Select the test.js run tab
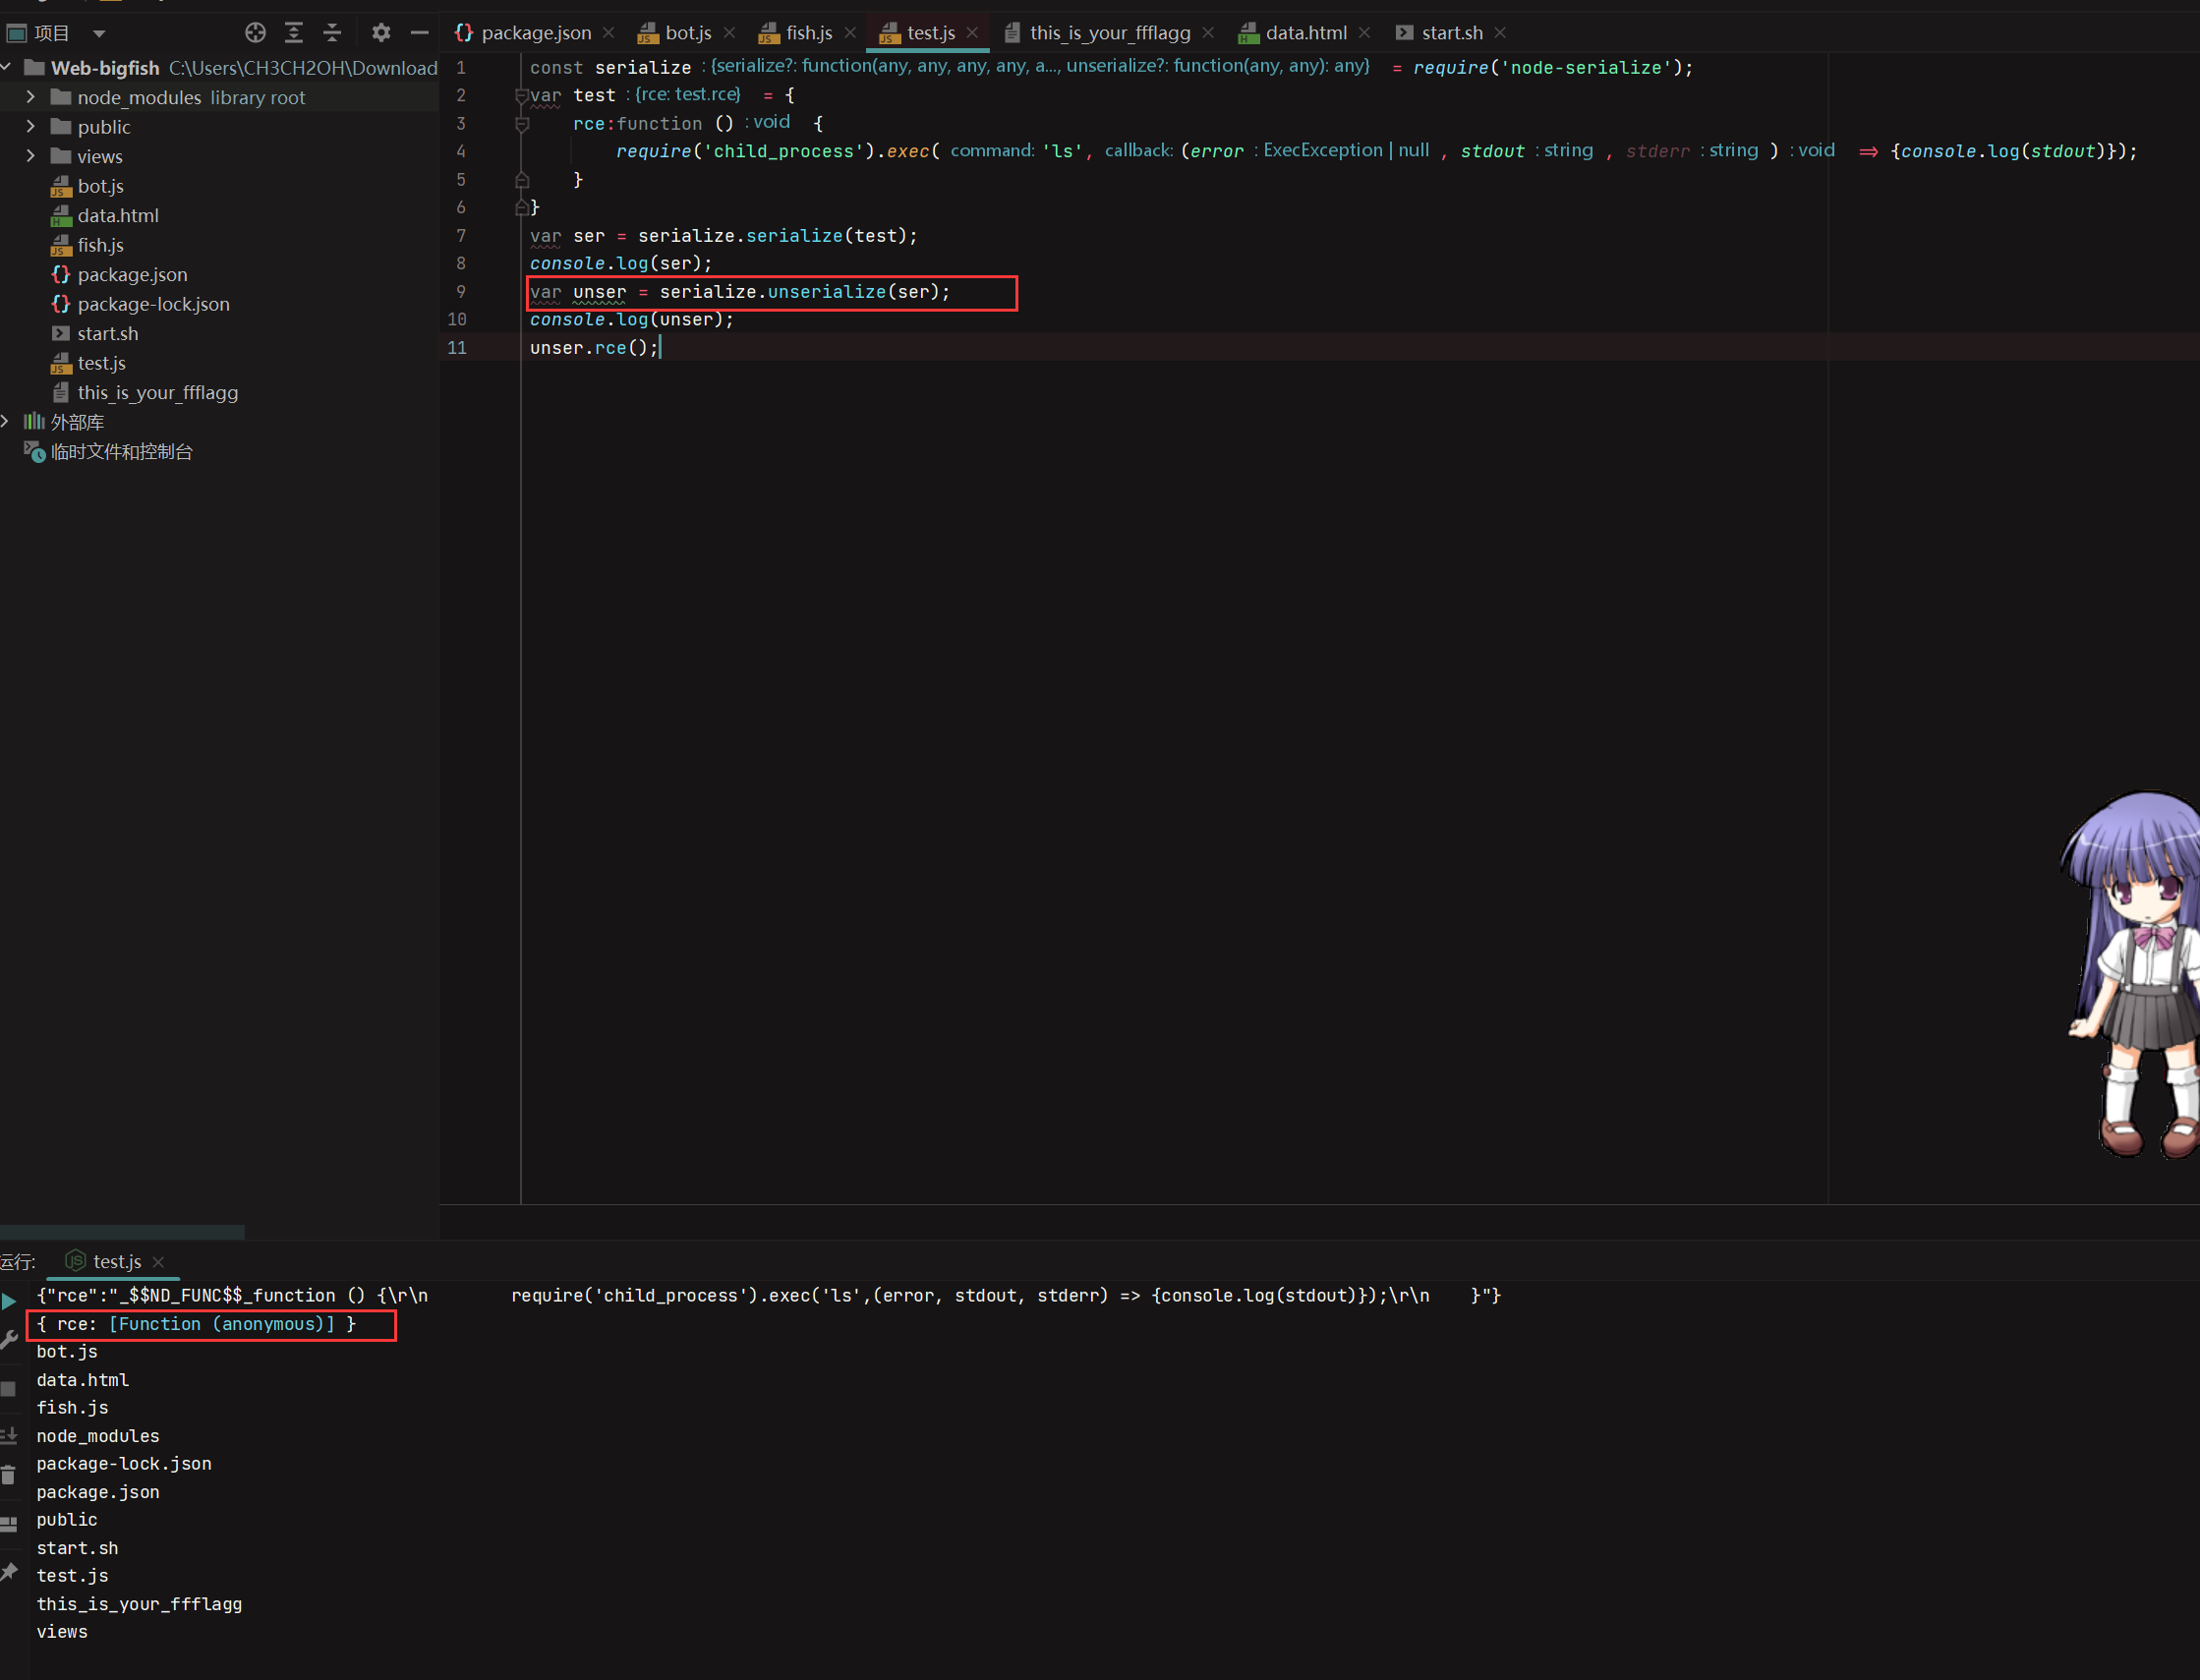 tap(116, 1262)
